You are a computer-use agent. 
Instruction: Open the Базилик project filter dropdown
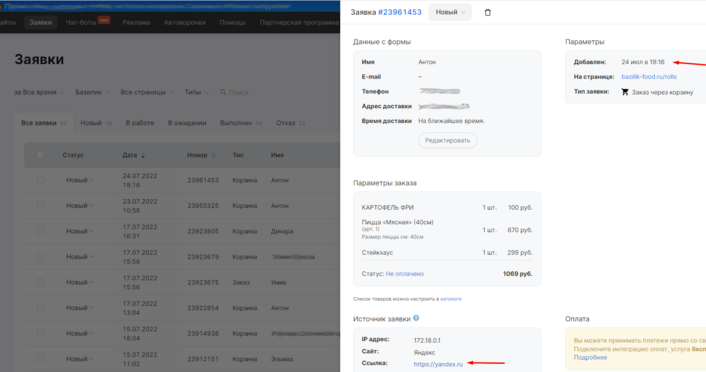coord(92,92)
